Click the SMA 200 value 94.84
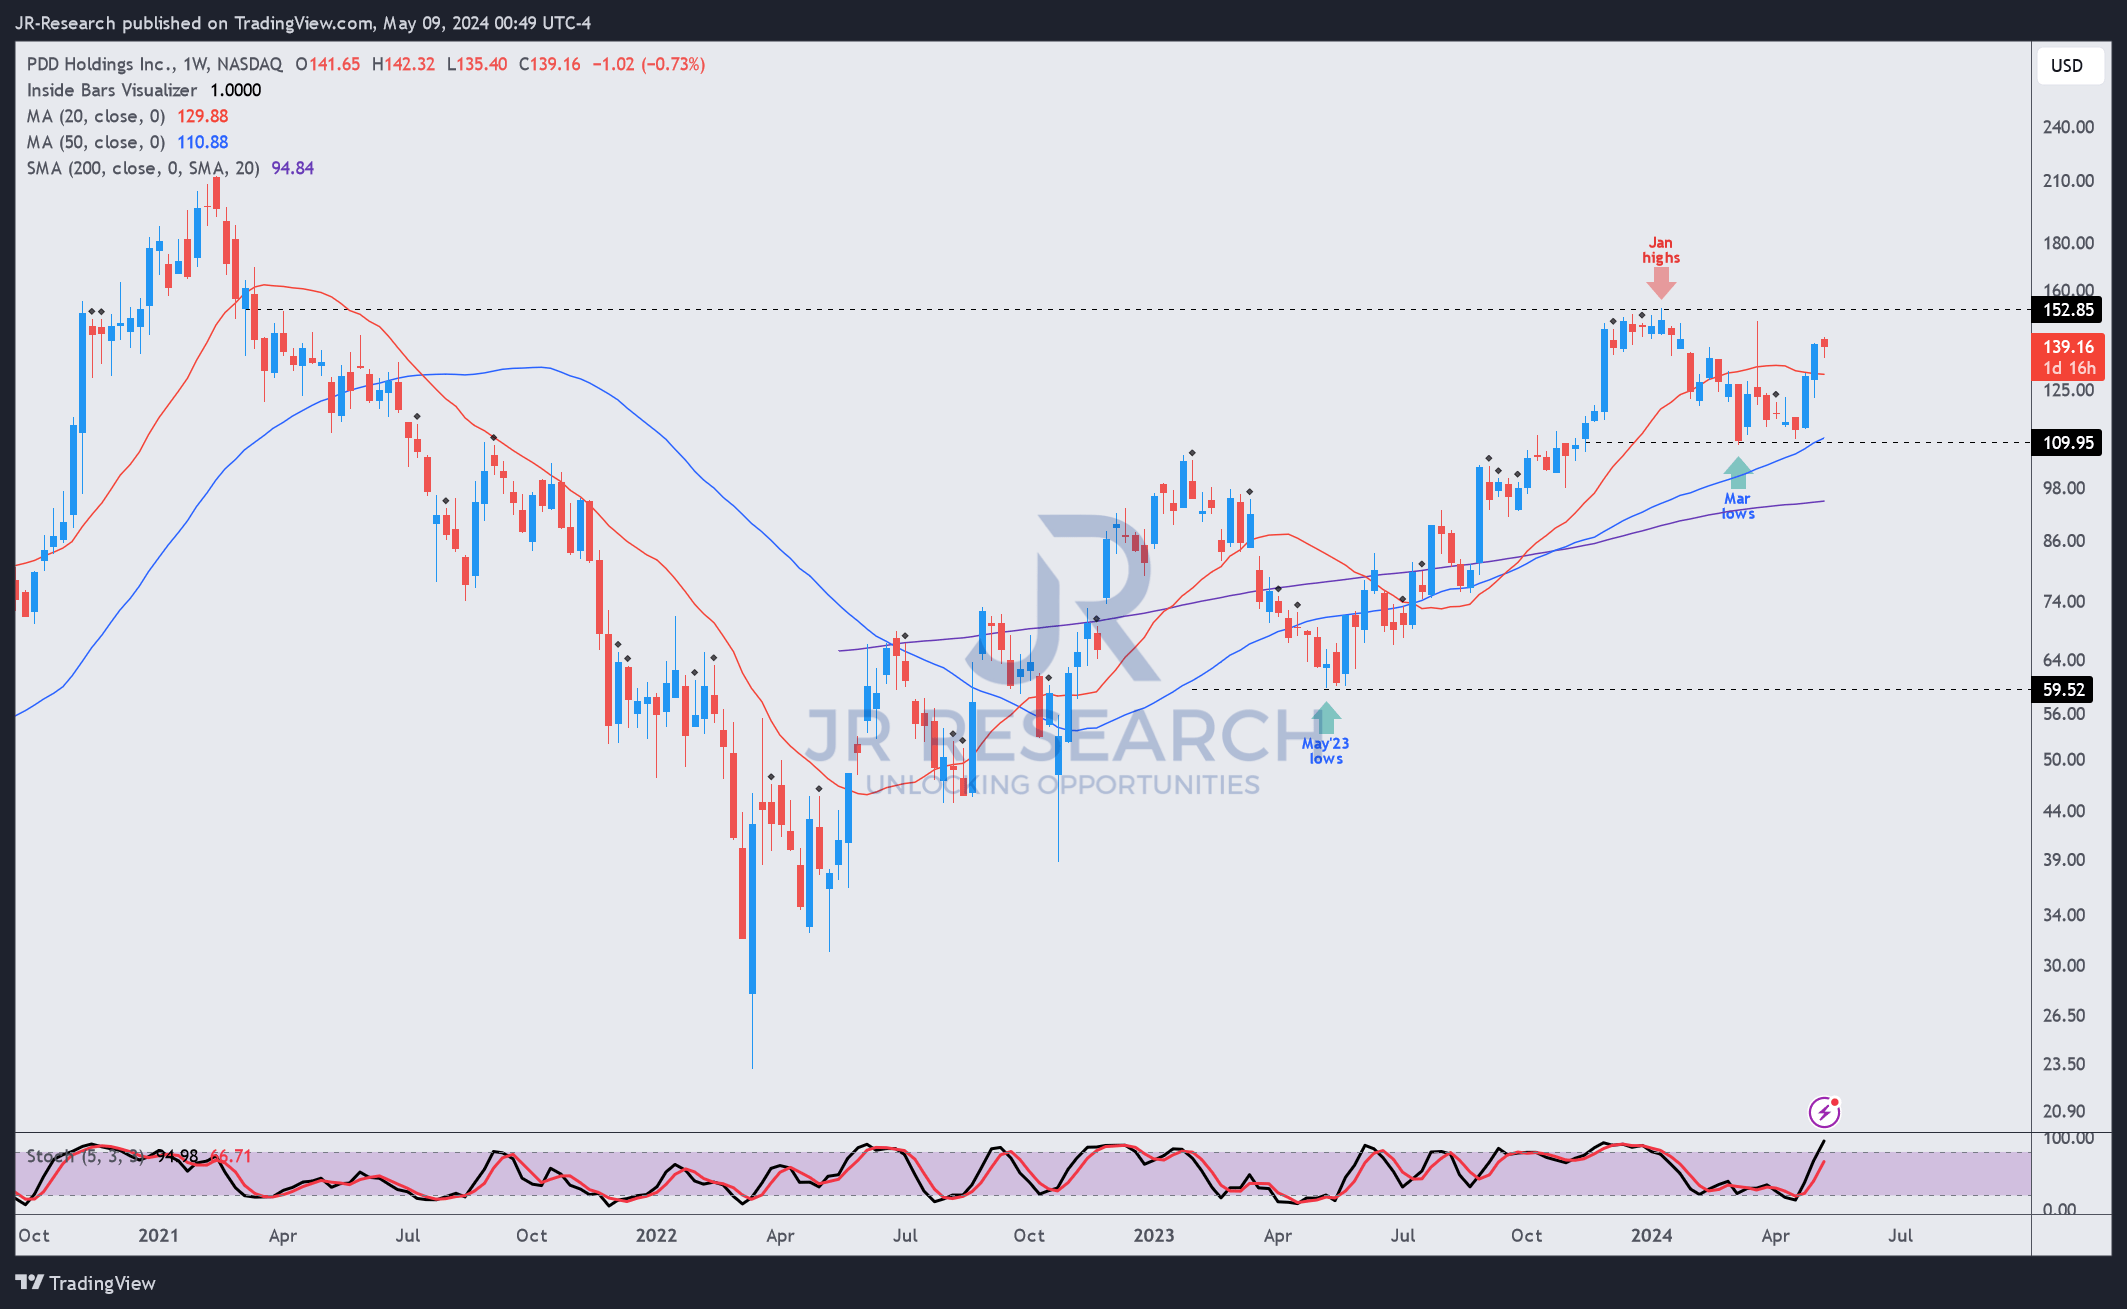Image resolution: width=2127 pixels, height=1309 pixels. pos(292,168)
